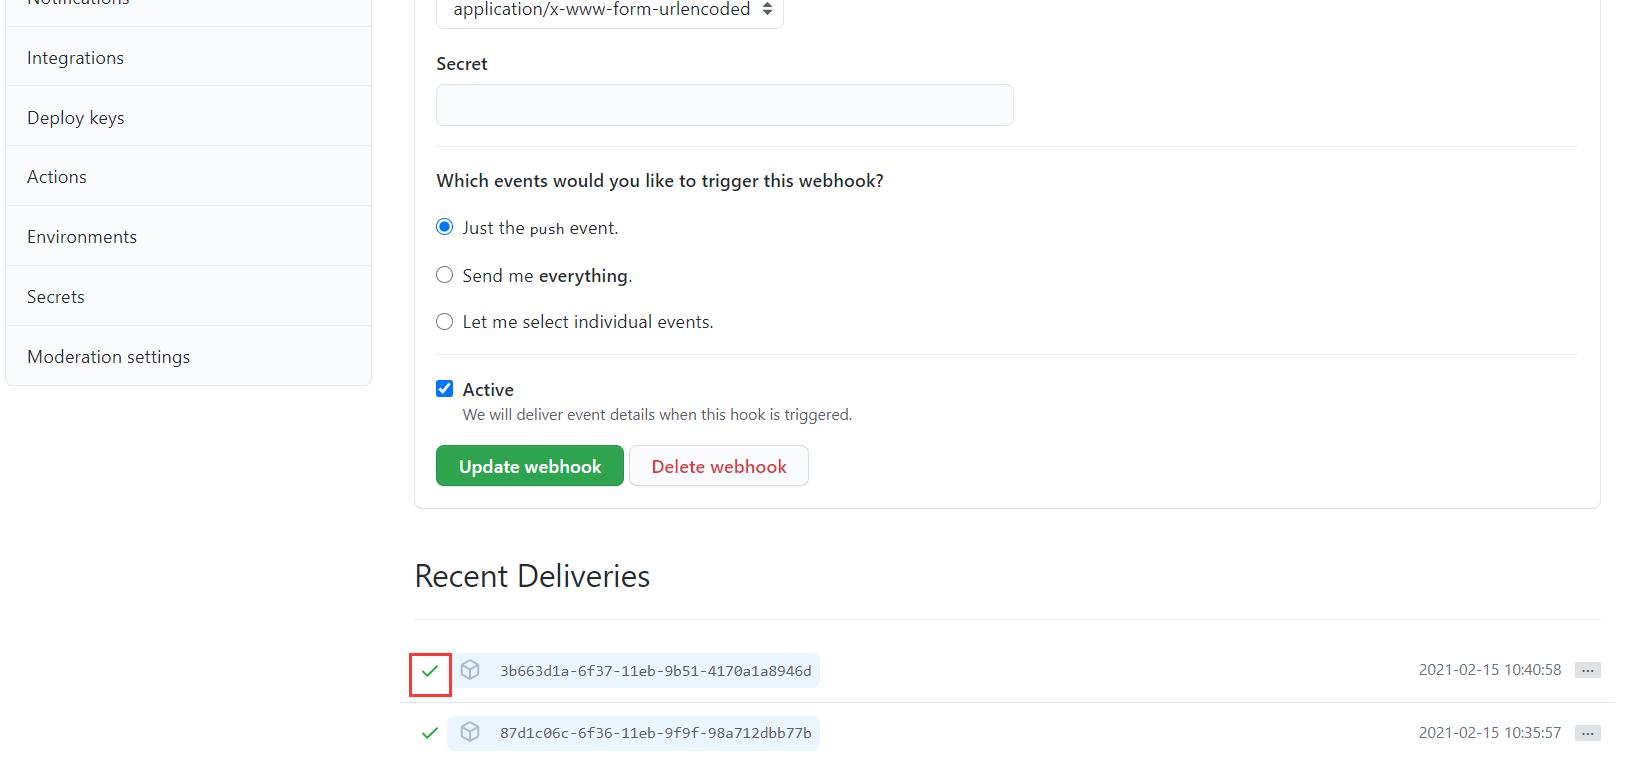The image size is (1646, 764).
Task: Open ellipsis menu for 10:35:57 delivery
Action: [1587, 733]
